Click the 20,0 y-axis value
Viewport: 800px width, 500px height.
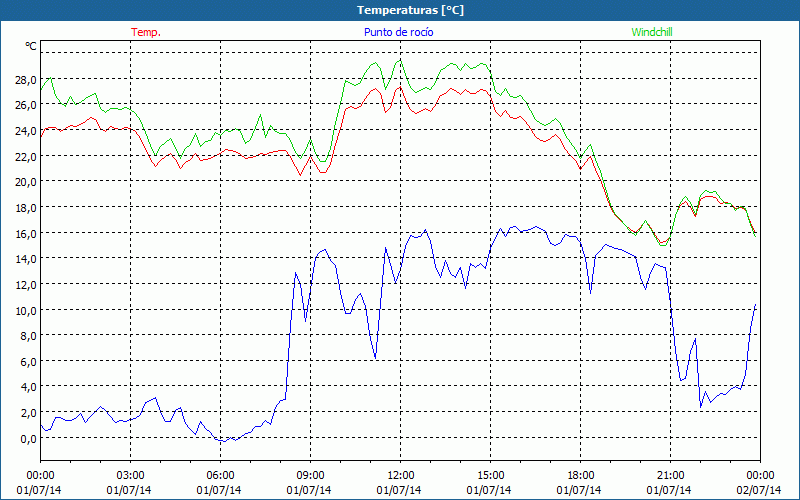point(27,182)
